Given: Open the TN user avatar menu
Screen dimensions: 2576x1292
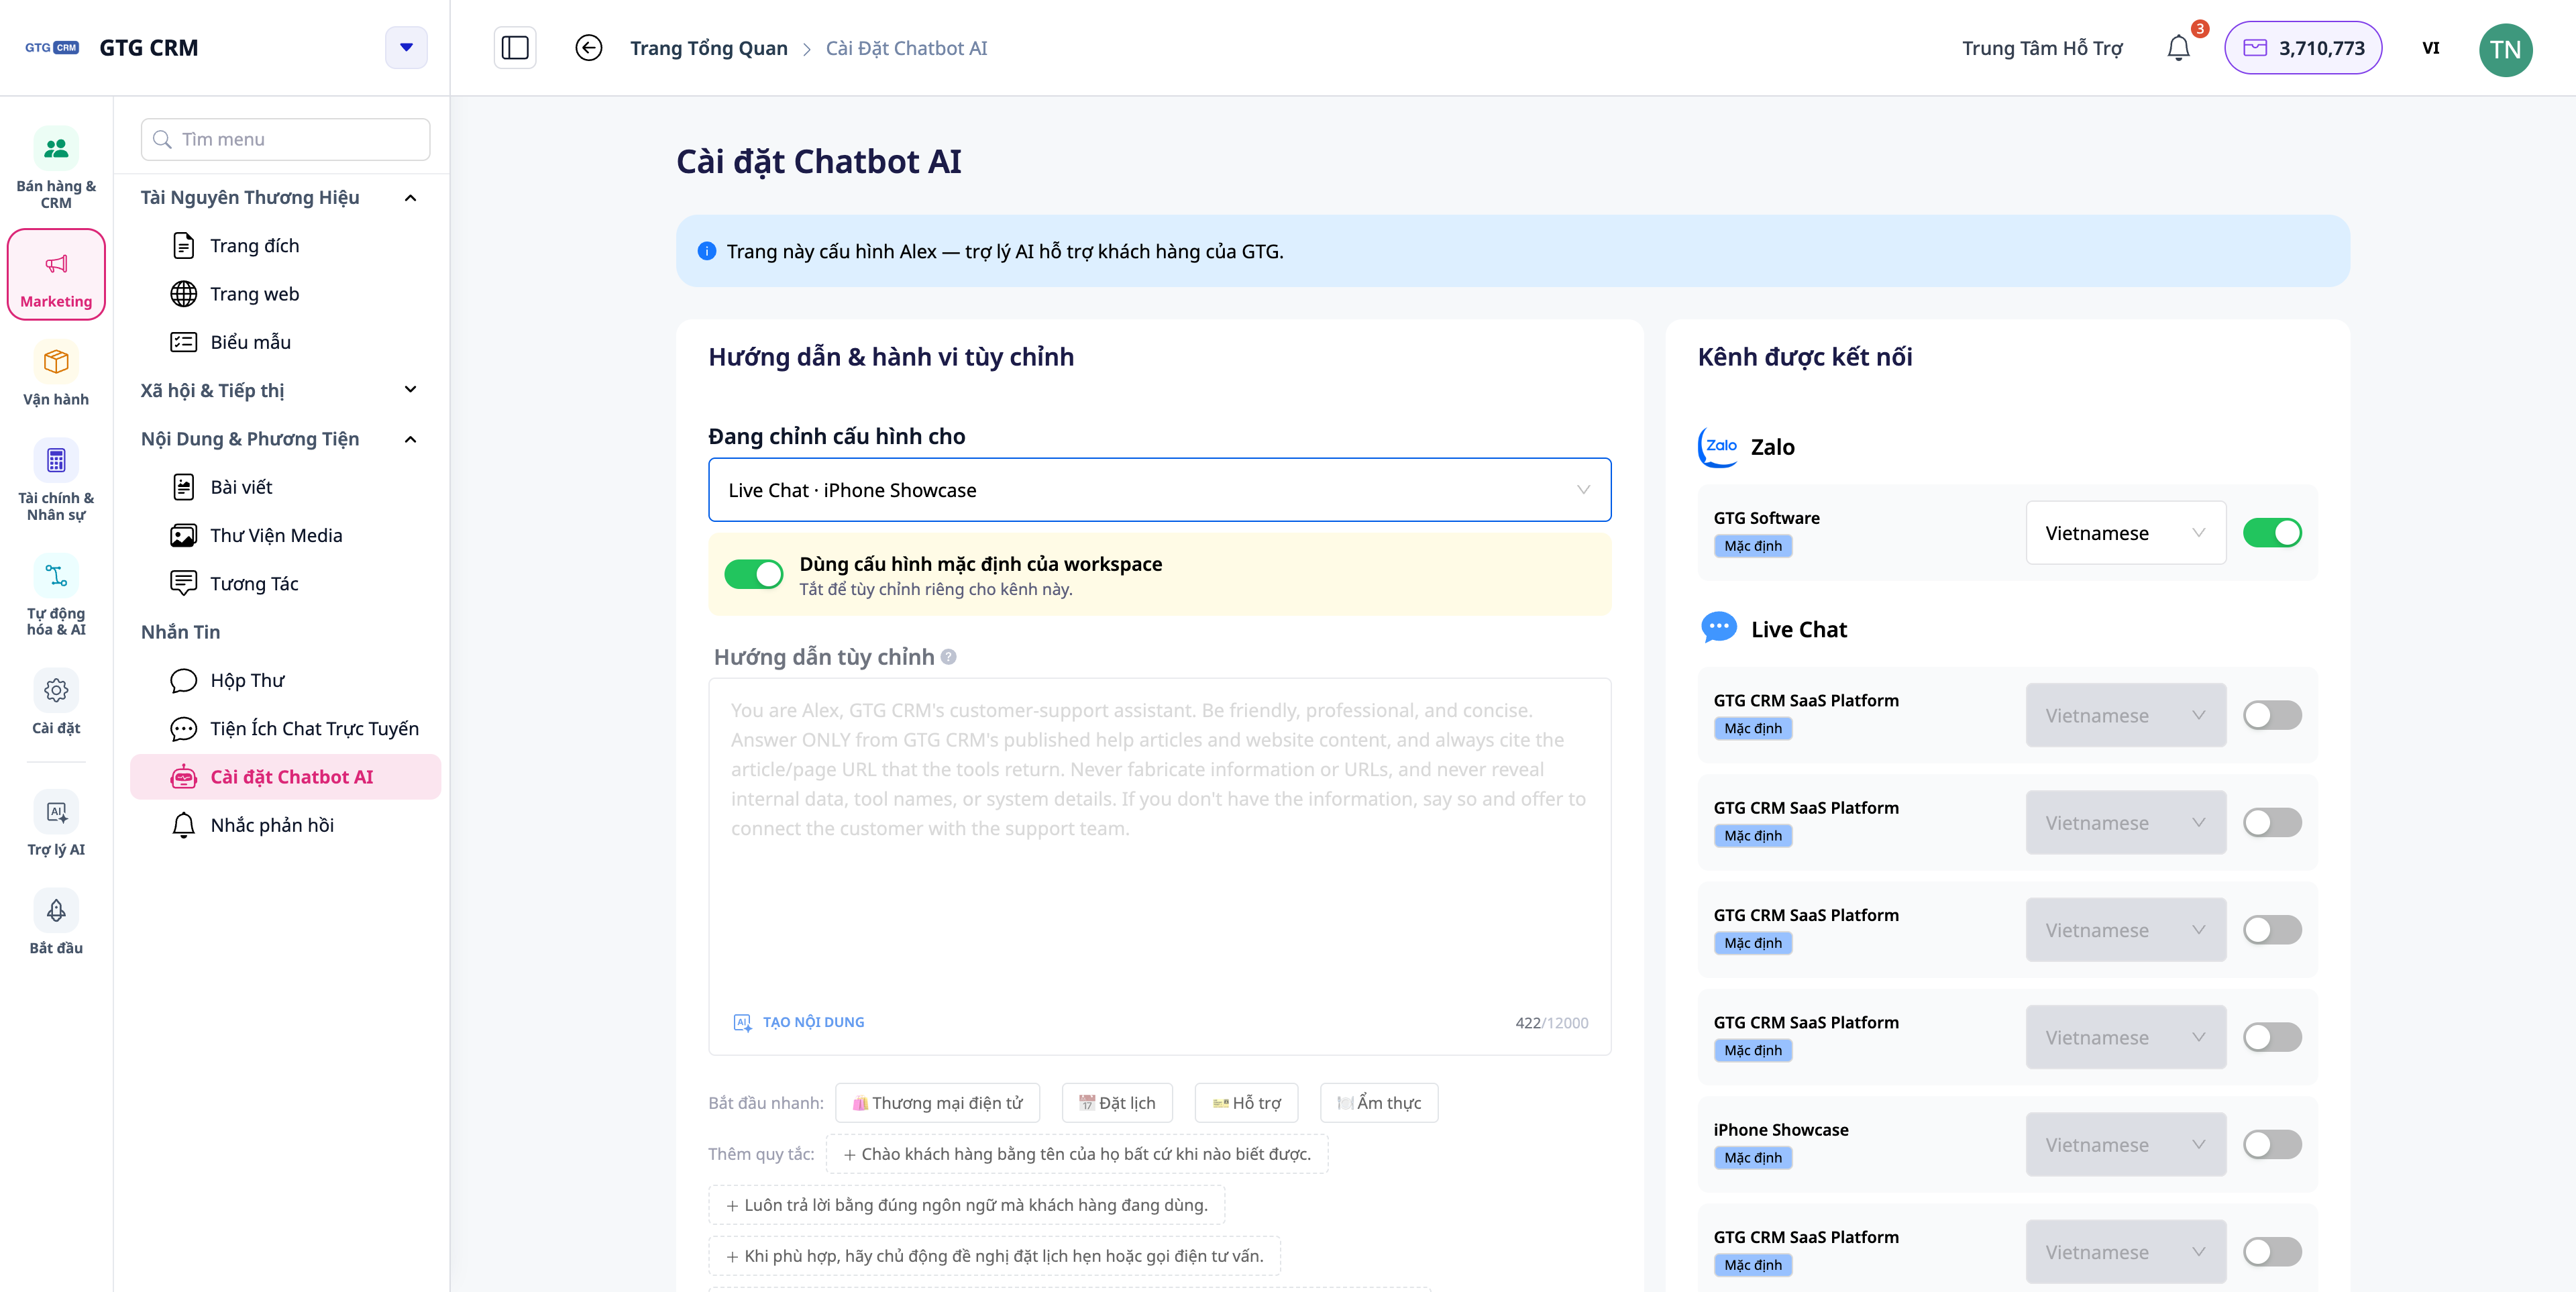Looking at the screenshot, I should click(x=2506, y=49).
